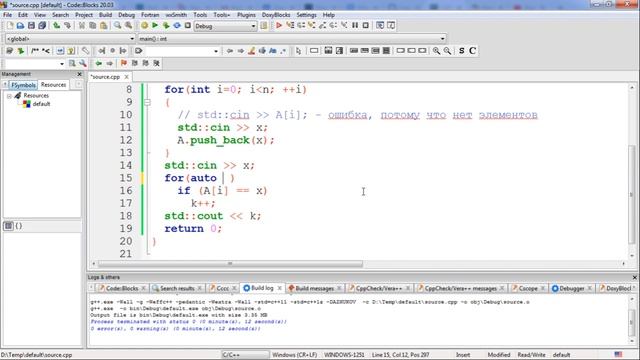Pause the debugger

click(x=355, y=25)
